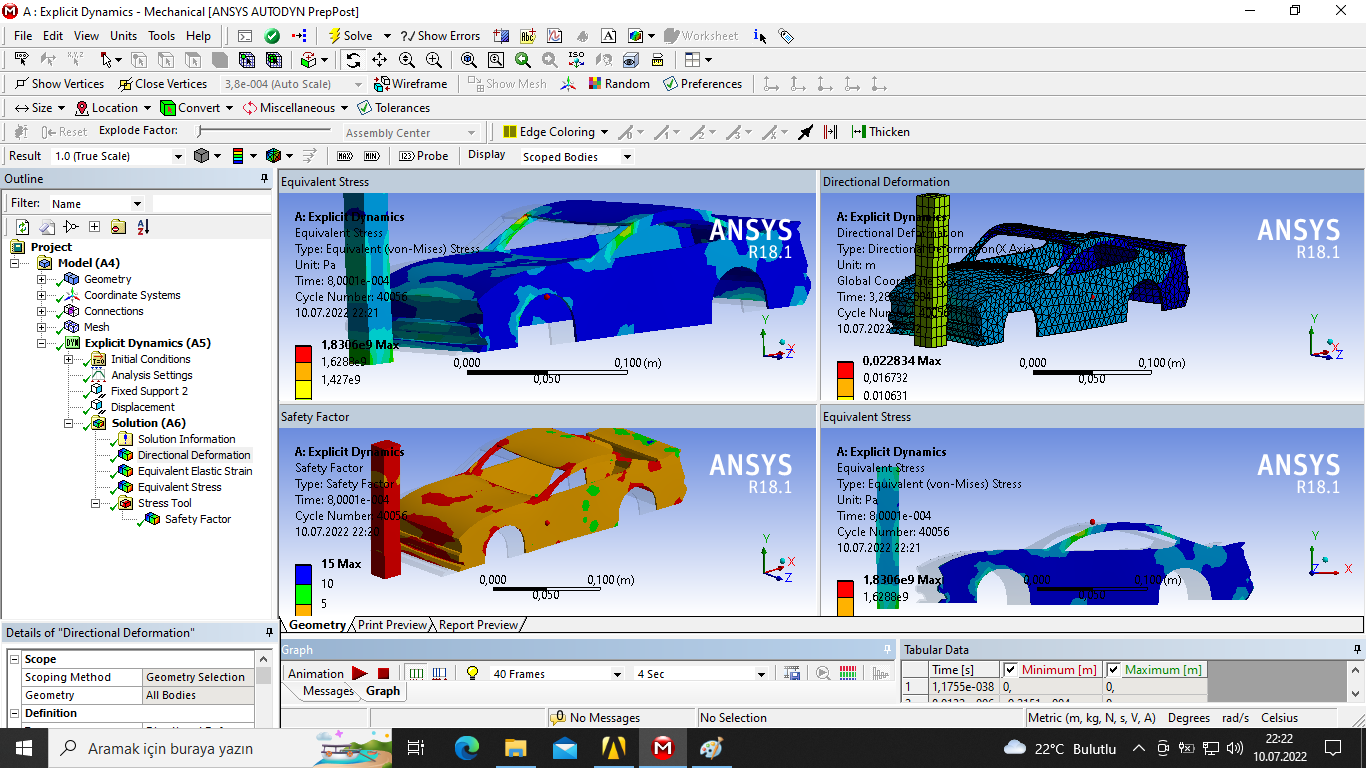Image resolution: width=1366 pixels, height=768 pixels.
Task: Switch to the Print Preview tab
Action: coord(392,625)
